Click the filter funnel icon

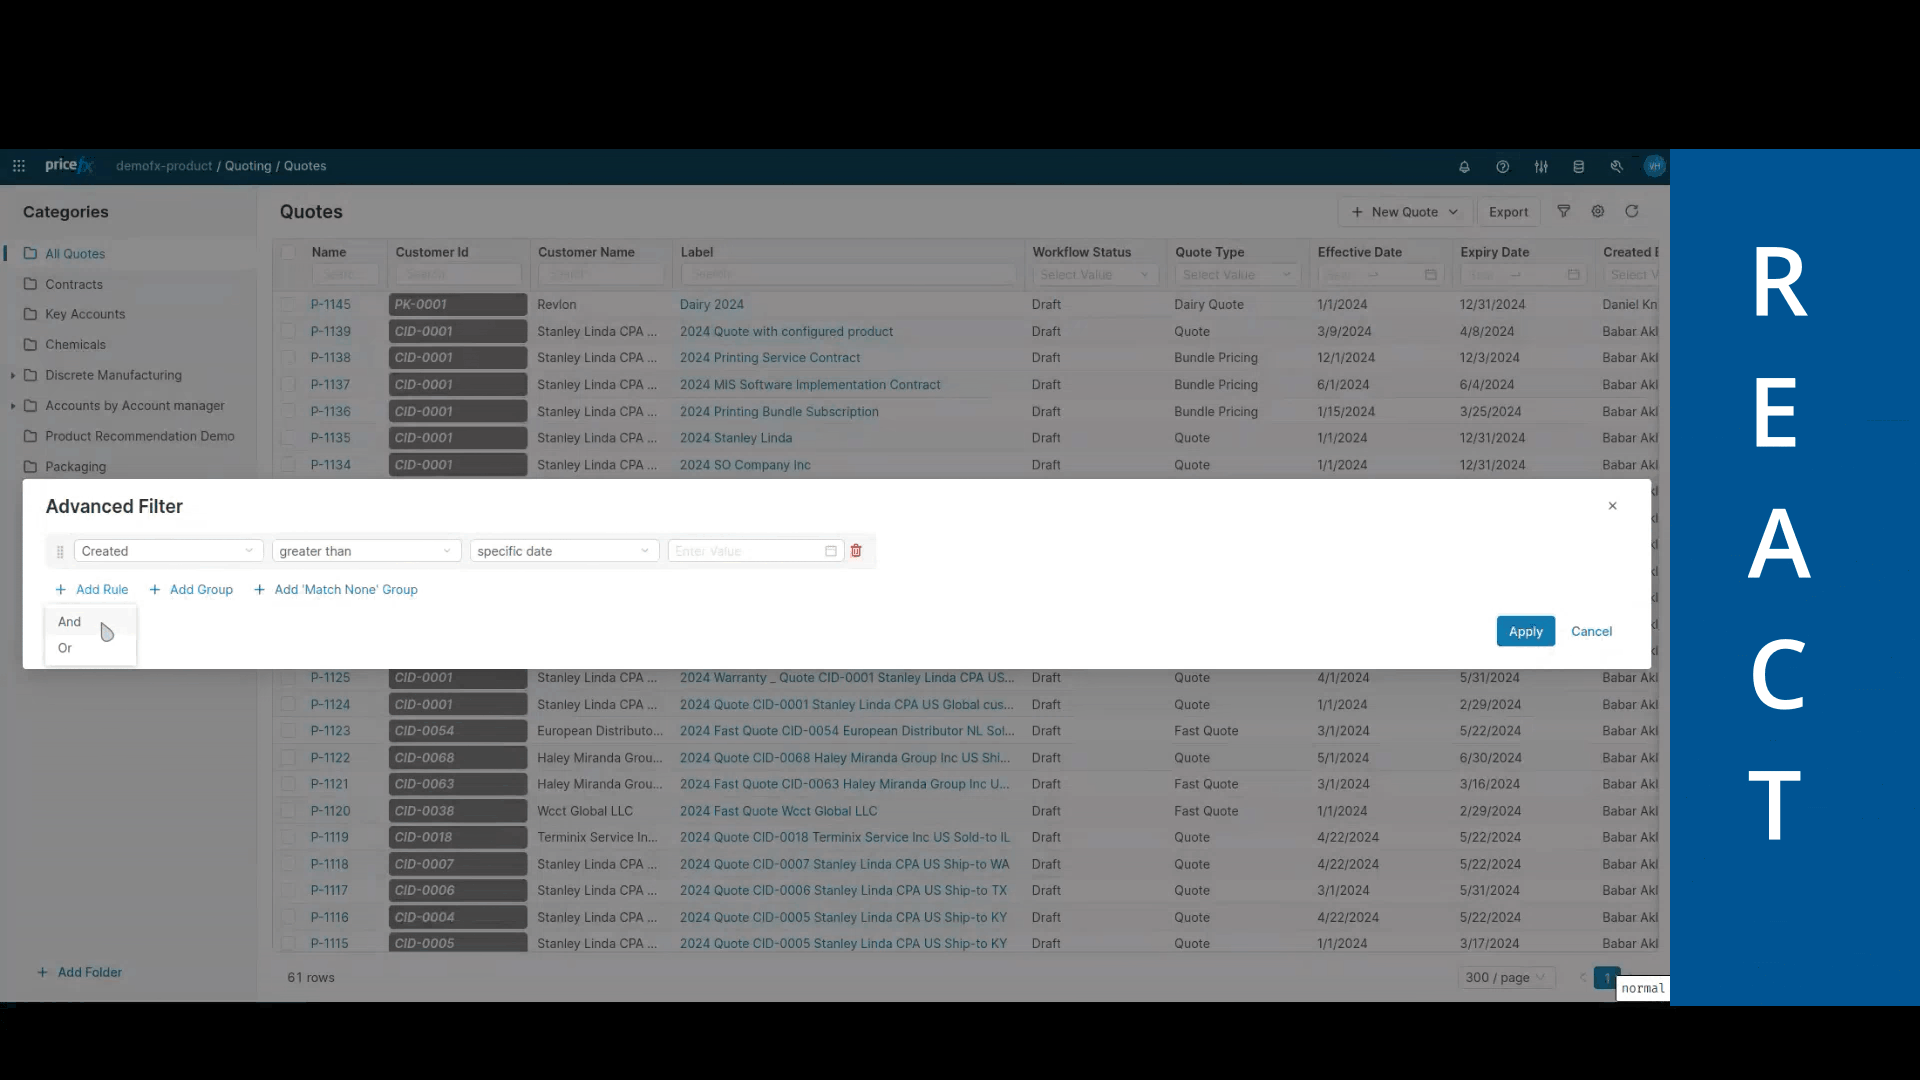1564,211
